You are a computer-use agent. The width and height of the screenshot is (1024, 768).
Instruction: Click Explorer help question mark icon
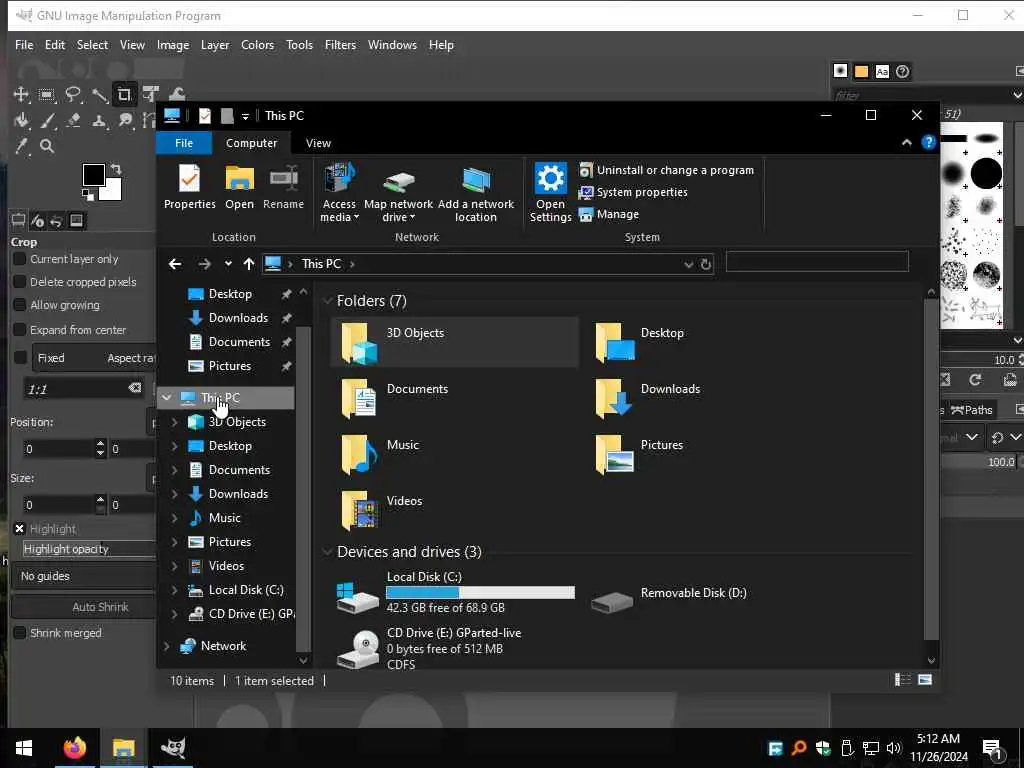[929, 142]
